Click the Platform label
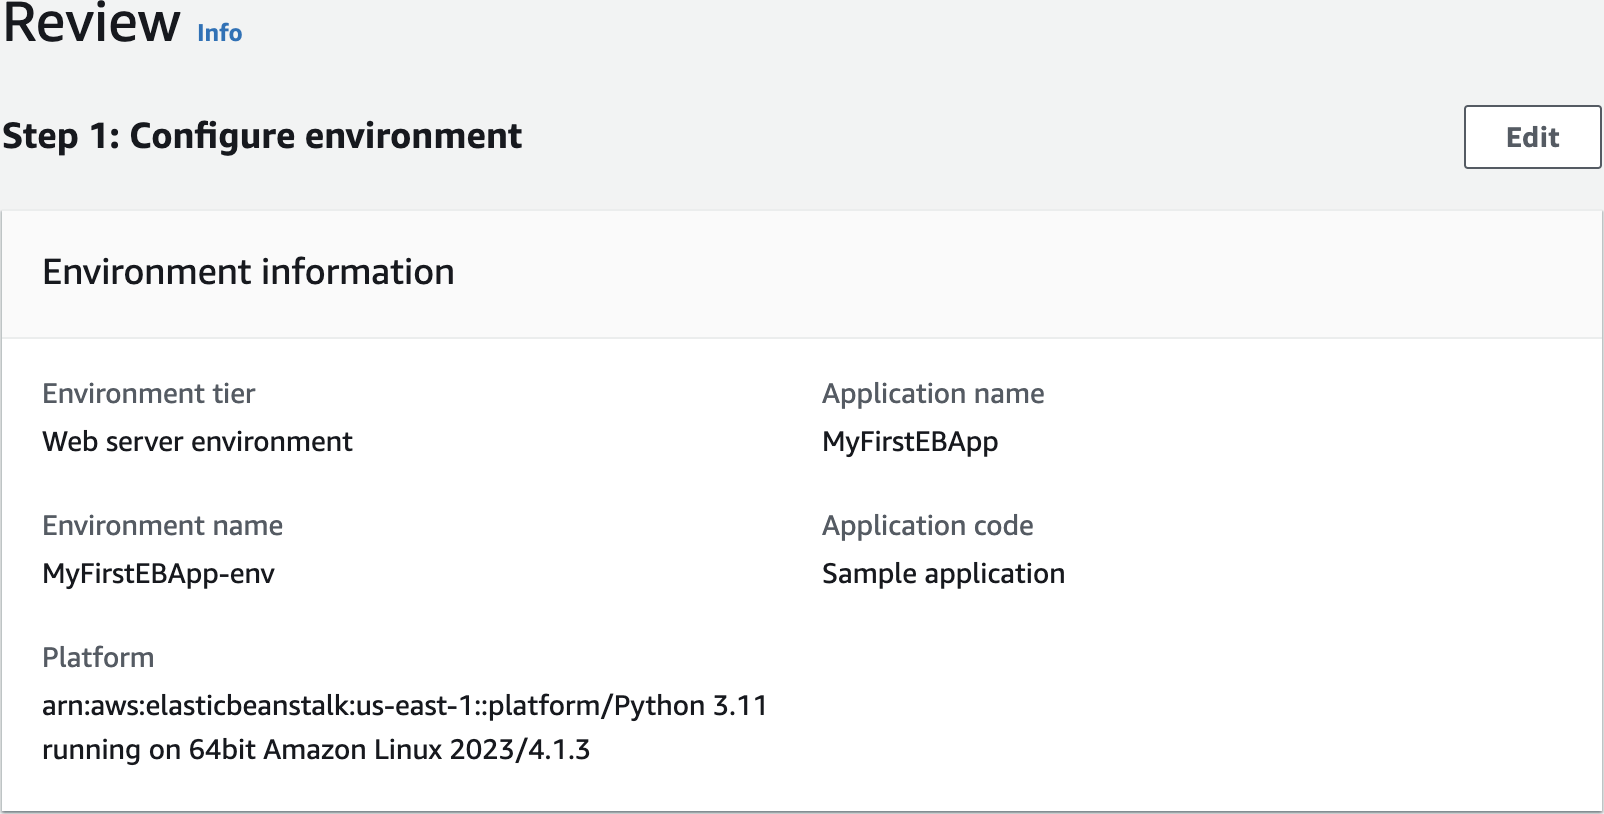The width and height of the screenshot is (1604, 814). click(x=98, y=658)
